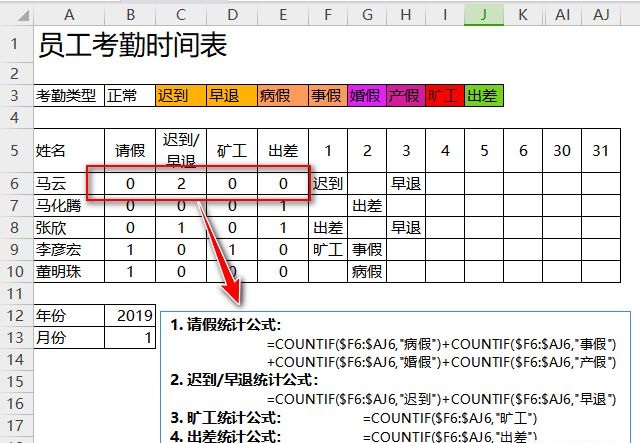The height and width of the screenshot is (443, 640).
Task: Select row 5 header
Action: (15, 150)
